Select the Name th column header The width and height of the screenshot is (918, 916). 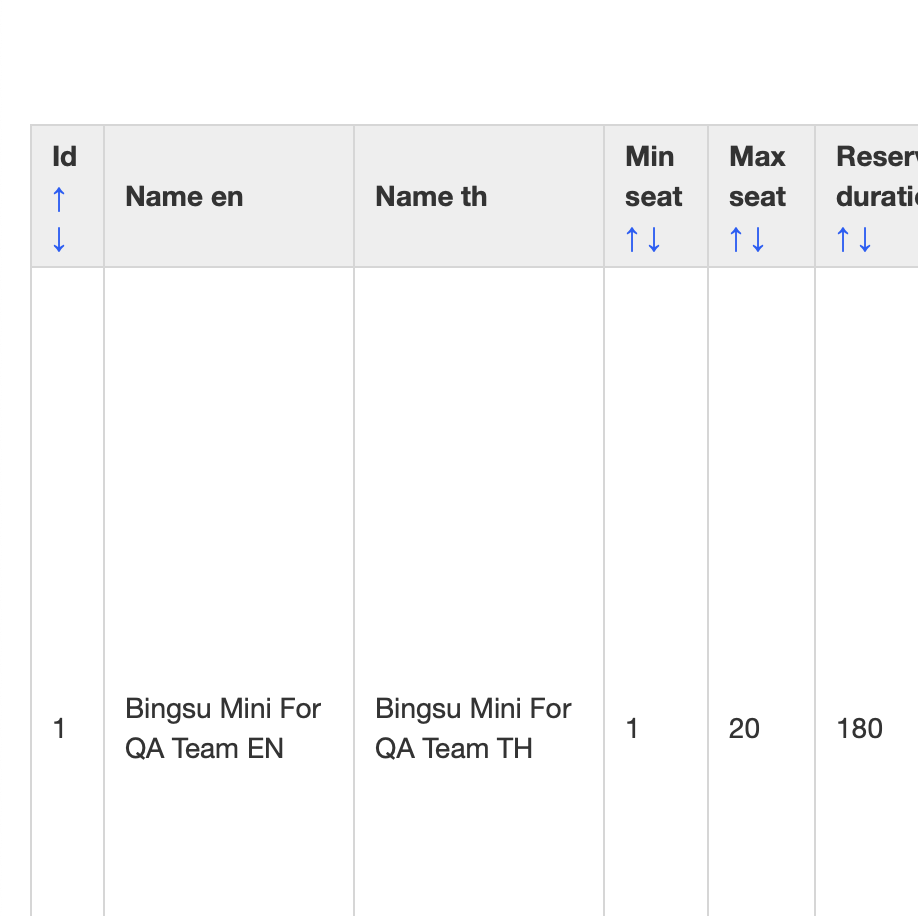[x=431, y=197]
